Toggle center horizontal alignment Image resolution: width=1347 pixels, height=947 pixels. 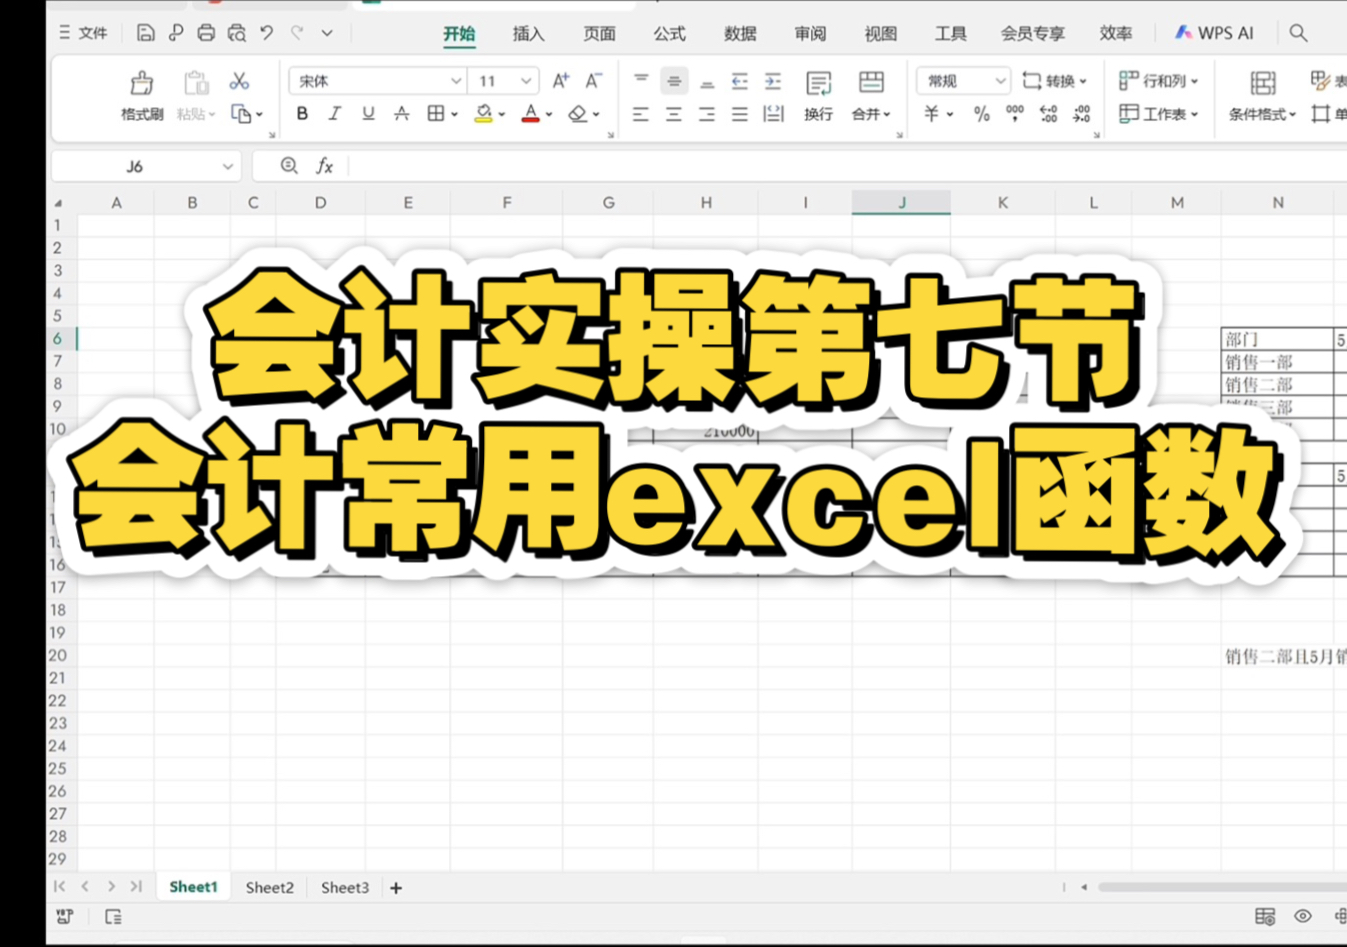pos(674,114)
